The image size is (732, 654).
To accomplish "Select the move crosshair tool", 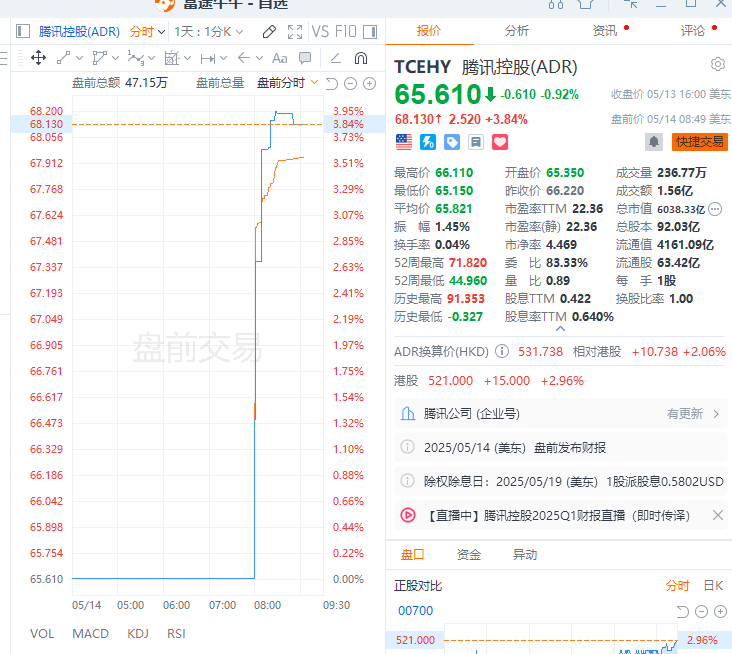I will pyautogui.click(x=38, y=58).
